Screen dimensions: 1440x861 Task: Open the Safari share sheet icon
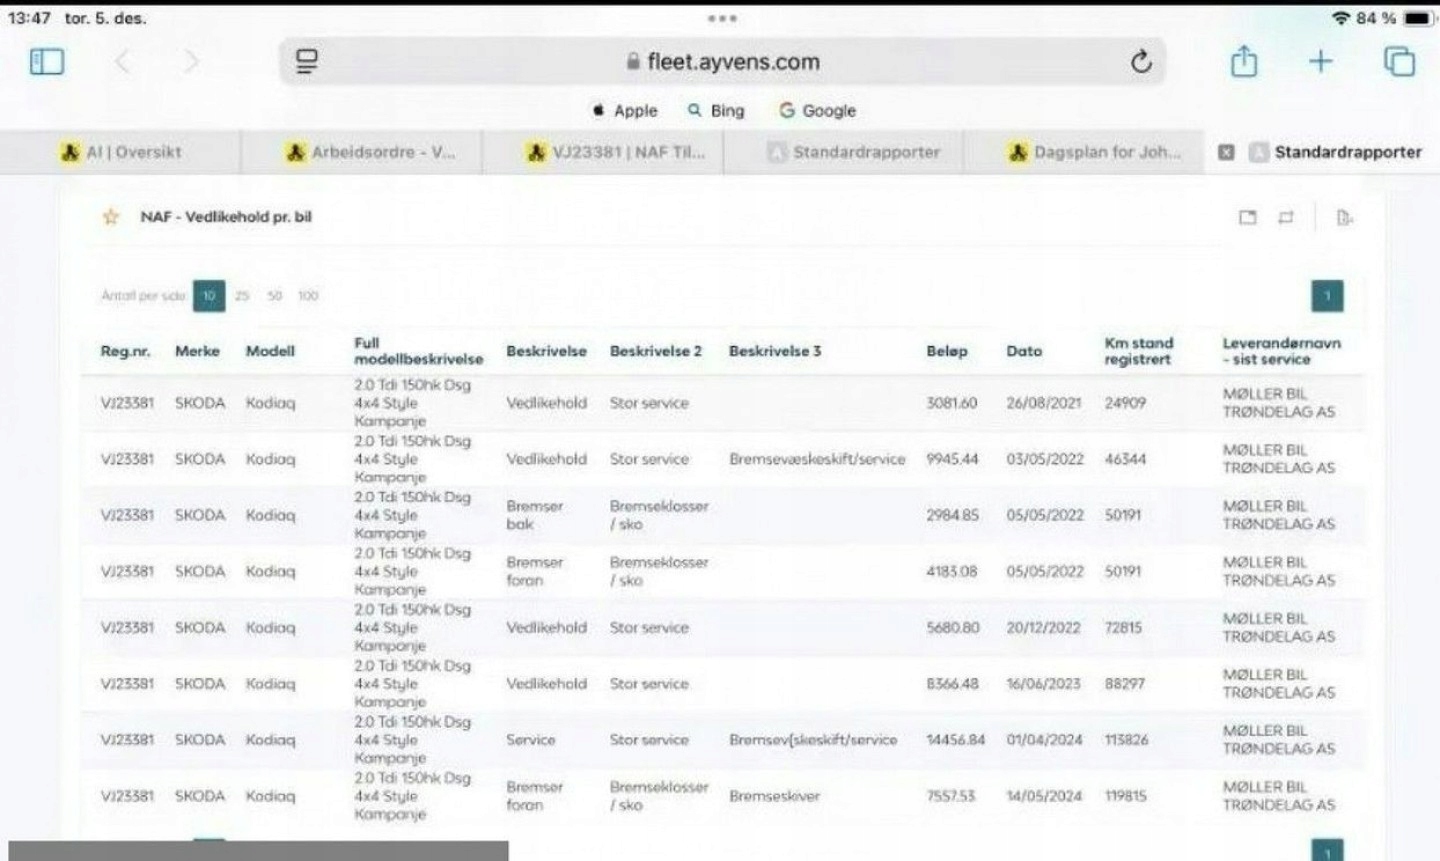pos(1244,61)
